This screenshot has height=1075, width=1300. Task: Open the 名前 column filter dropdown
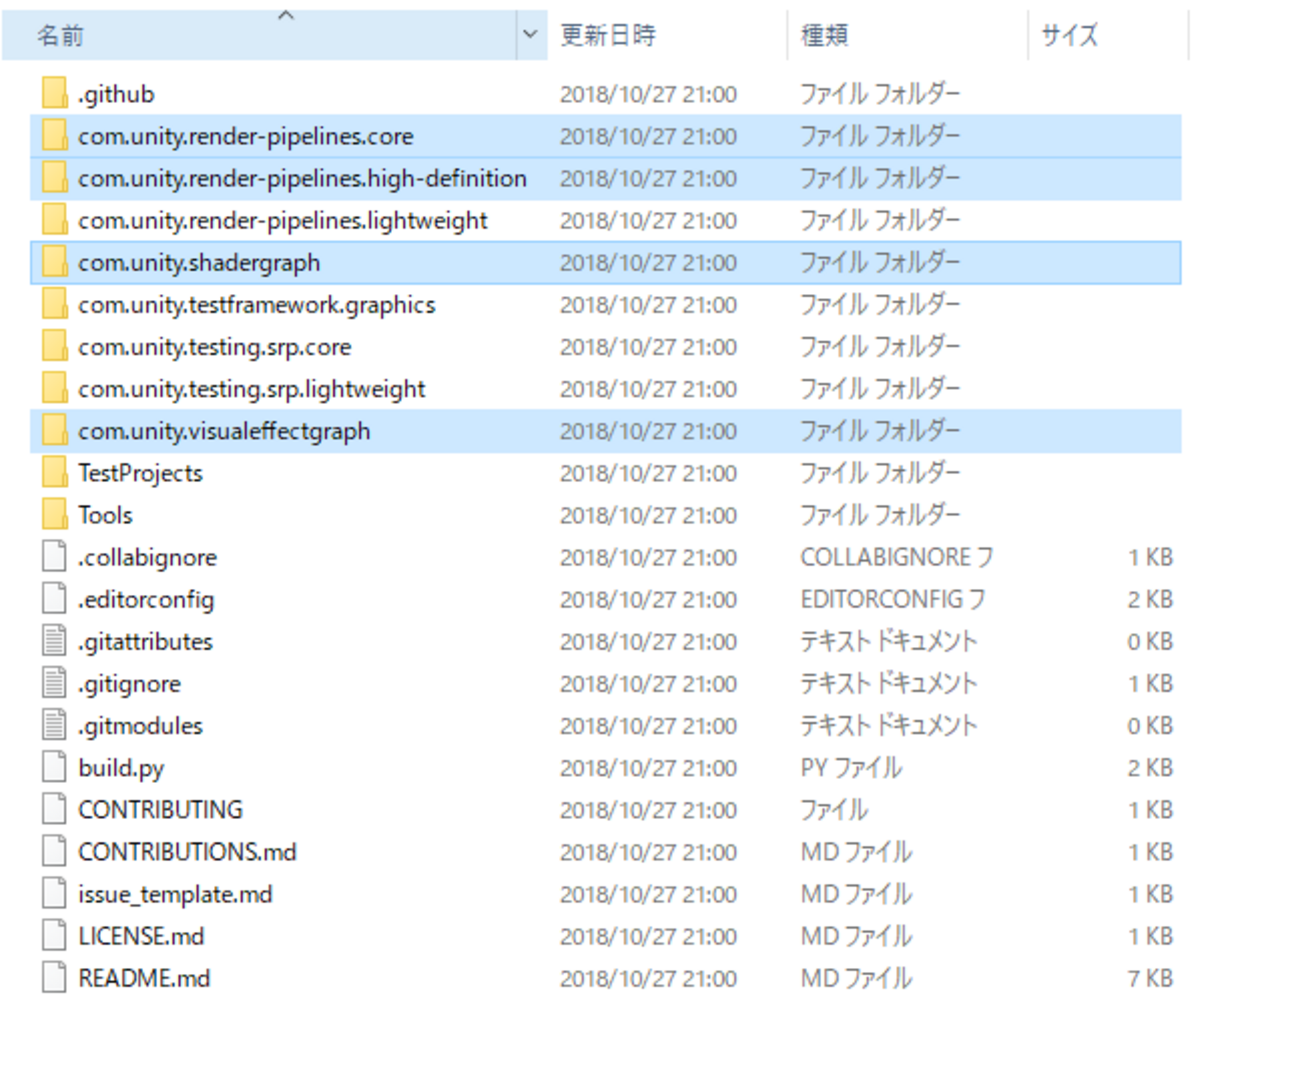pyautogui.click(x=531, y=35)
